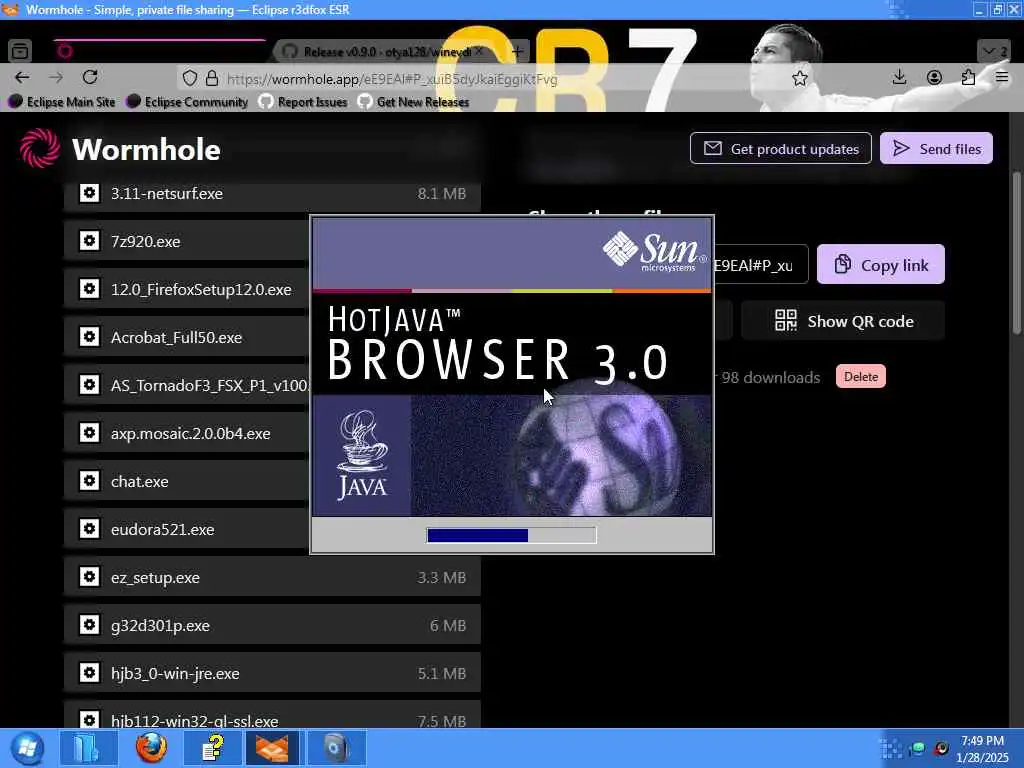Screen dimensions: 1024x768
Task: Click file icon next to g32d301p.exe
Action: click(x=89, y=625)
